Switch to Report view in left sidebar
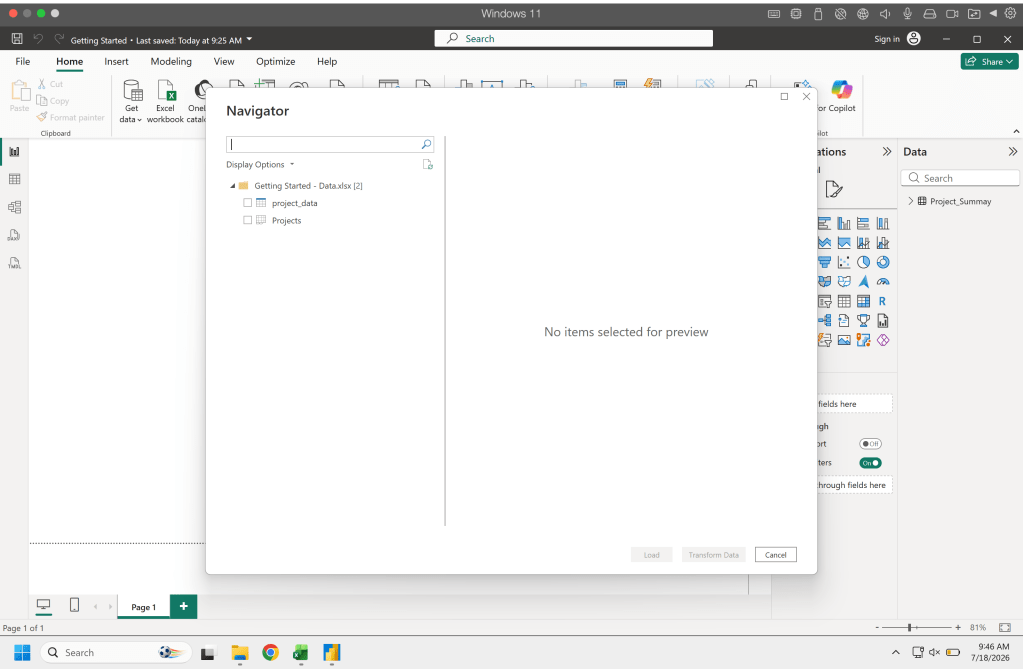1023x669 pixels. click(14, 151)
